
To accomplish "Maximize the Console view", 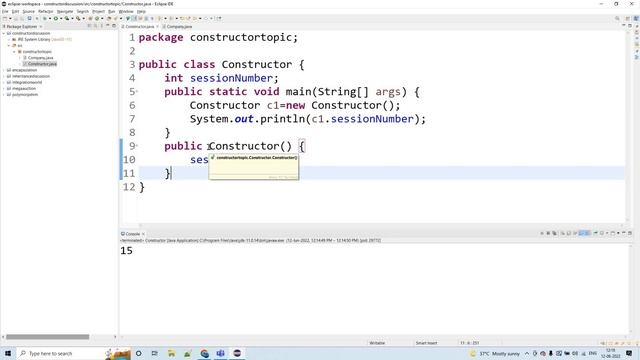I will click(x=630, y=233).
